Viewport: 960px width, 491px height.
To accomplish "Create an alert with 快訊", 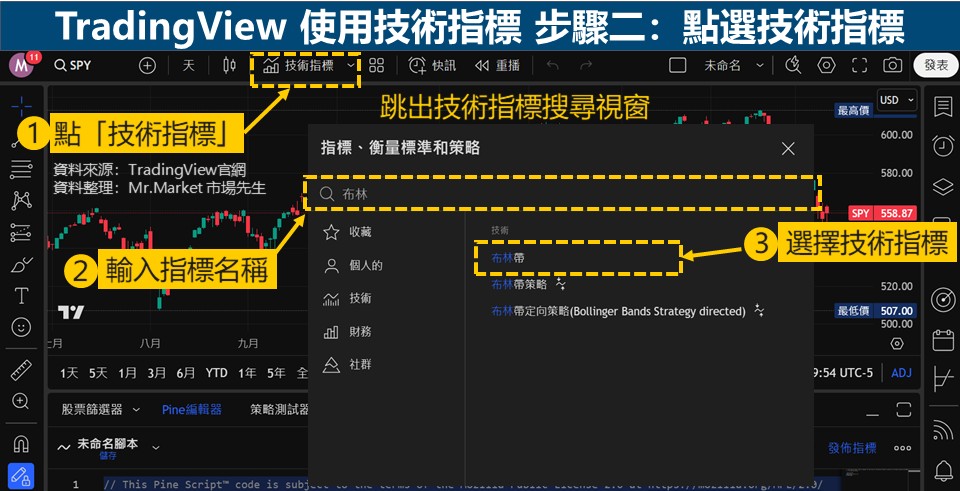I will [432, 66].
